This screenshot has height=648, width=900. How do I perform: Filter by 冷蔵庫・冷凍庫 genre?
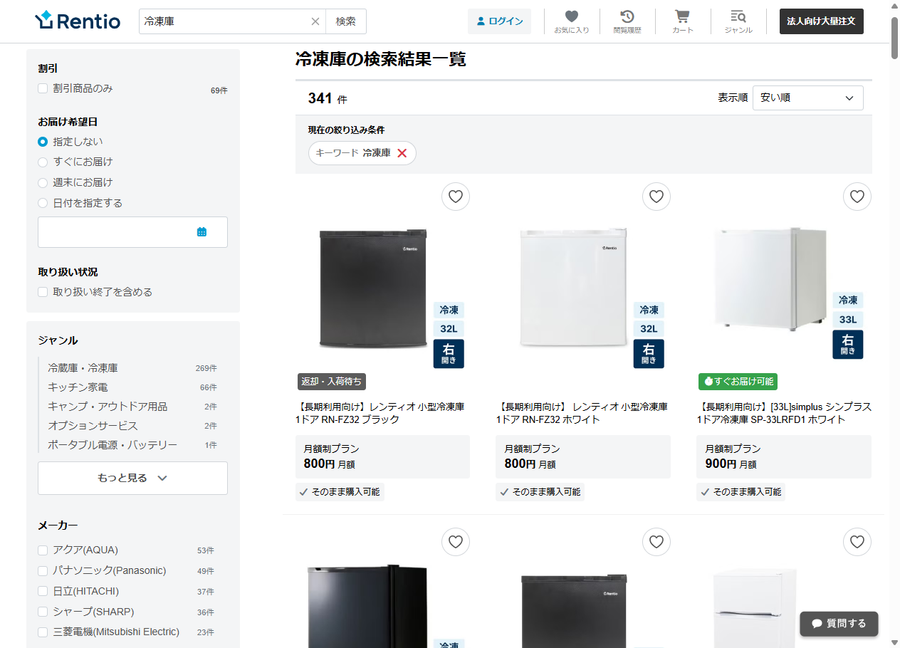tap(83, 368)
